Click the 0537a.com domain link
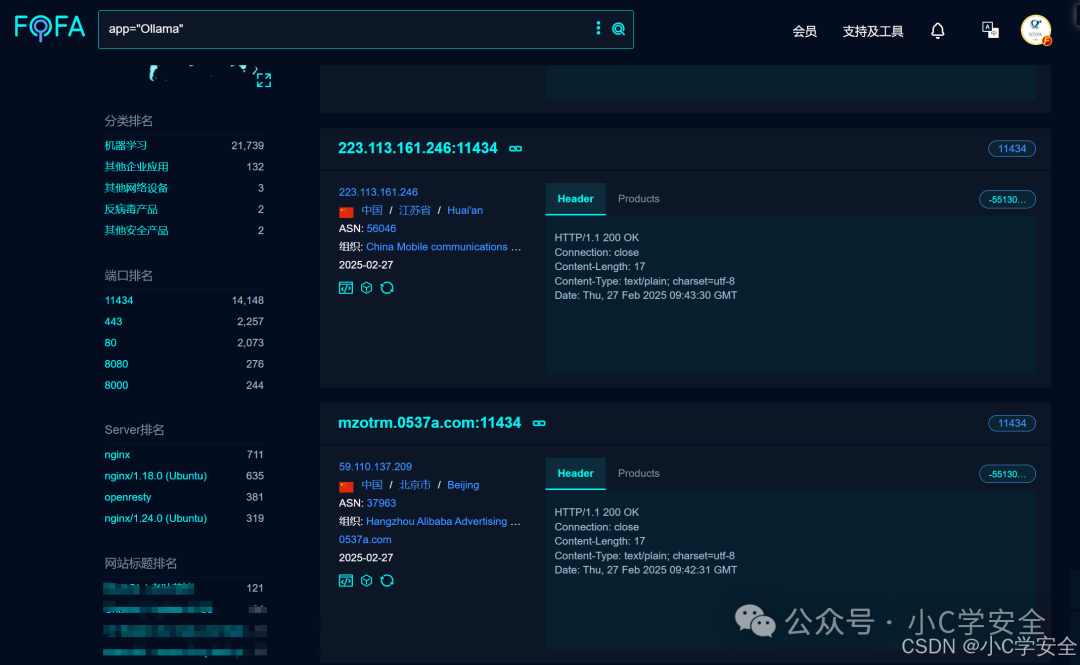 [x=365, y=540]
